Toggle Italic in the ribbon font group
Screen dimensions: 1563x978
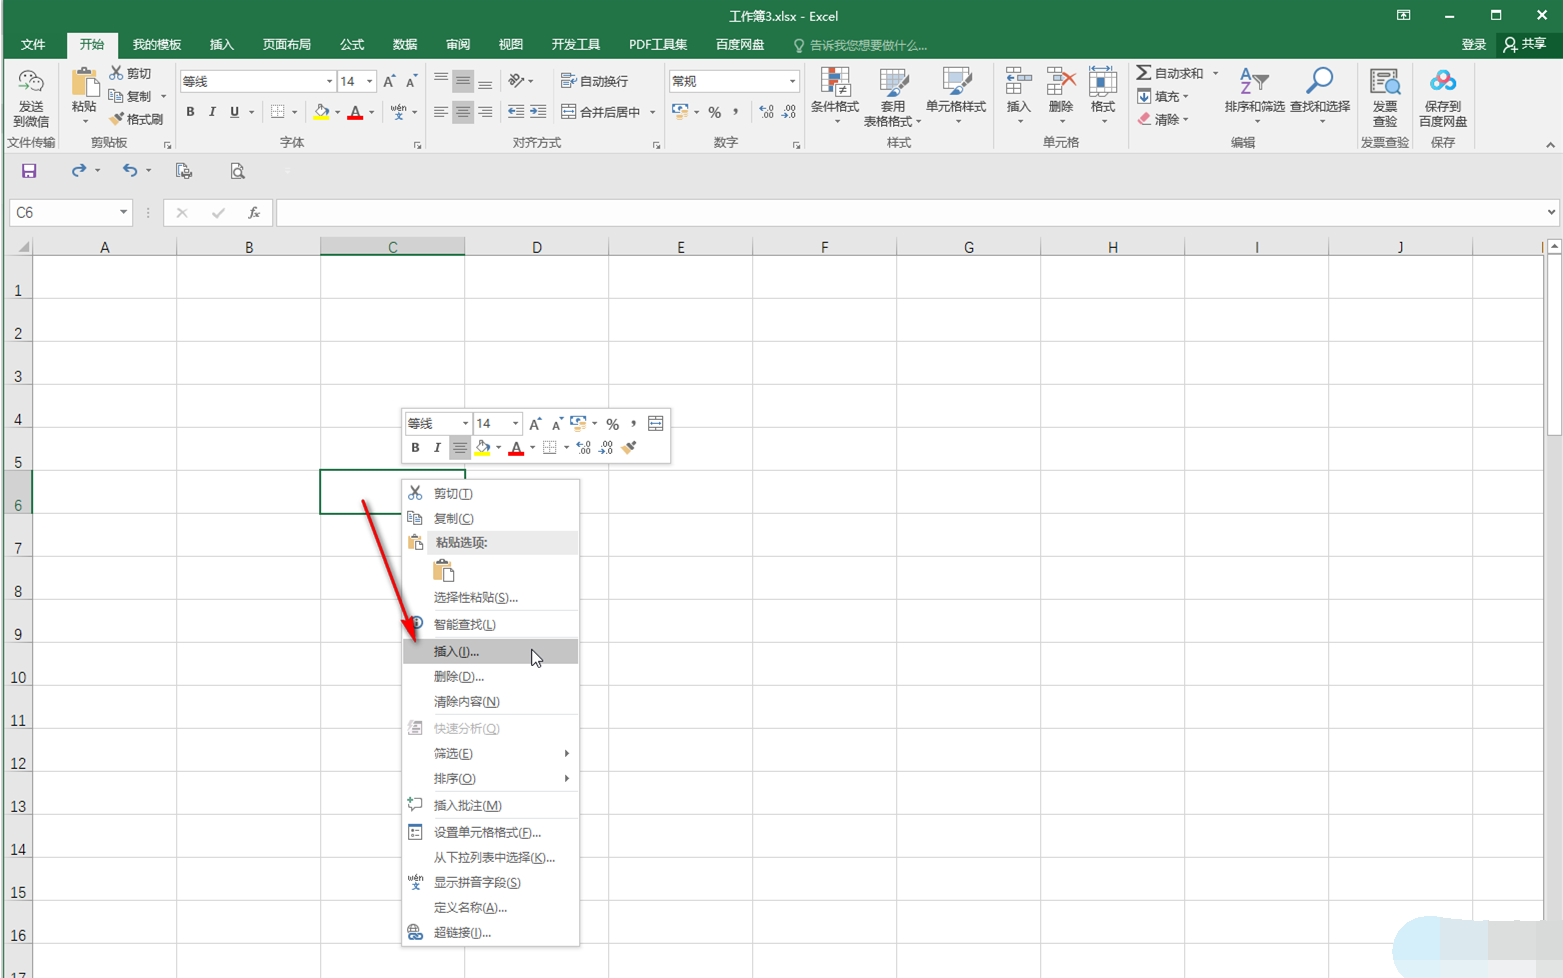coord(212,112)
